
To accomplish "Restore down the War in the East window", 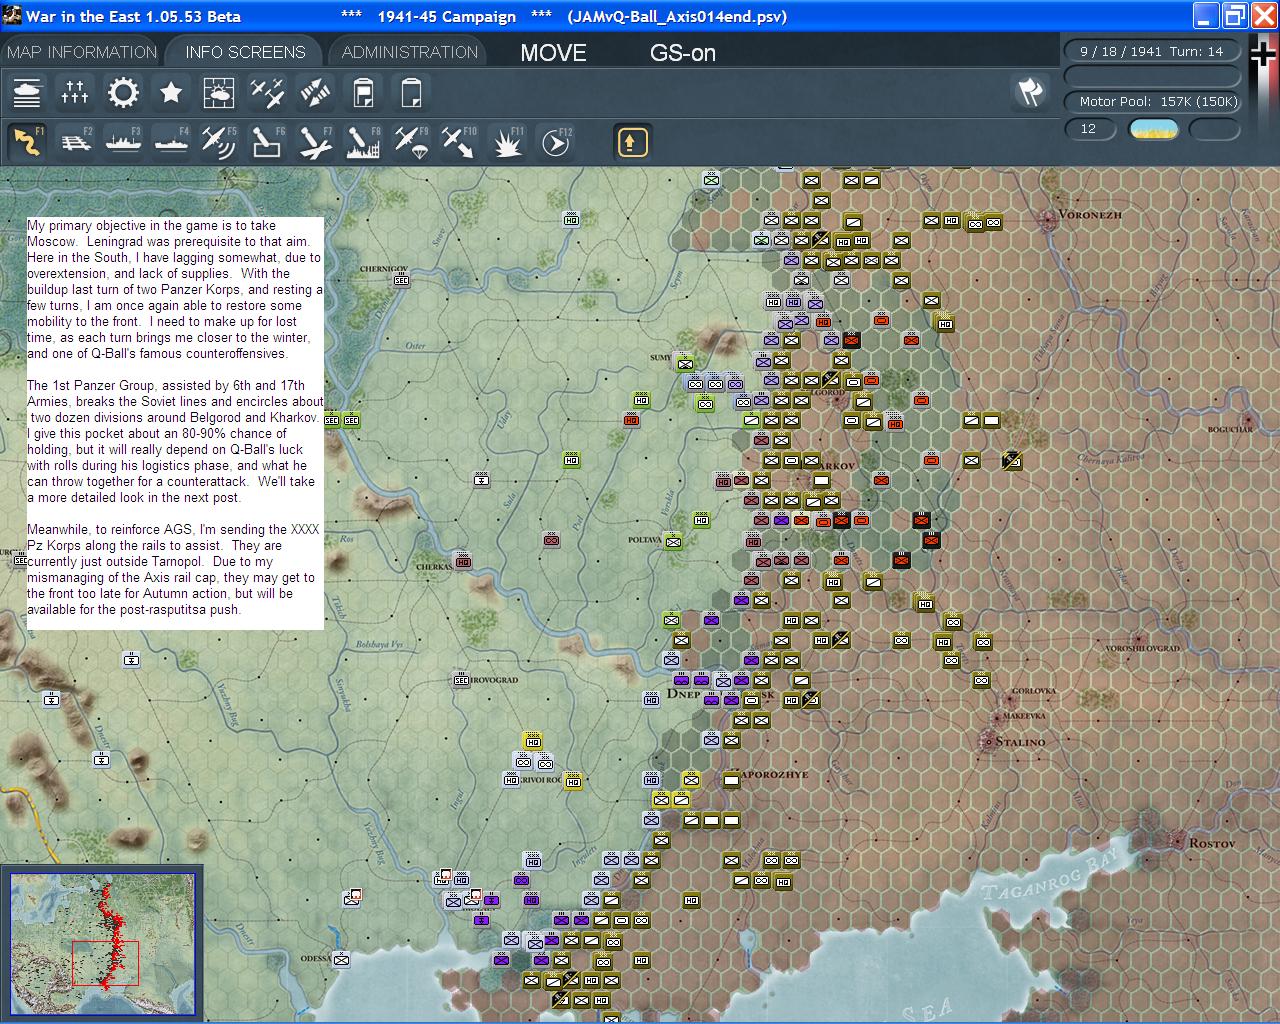I will pyautogui.click(x=1236, y=15).
